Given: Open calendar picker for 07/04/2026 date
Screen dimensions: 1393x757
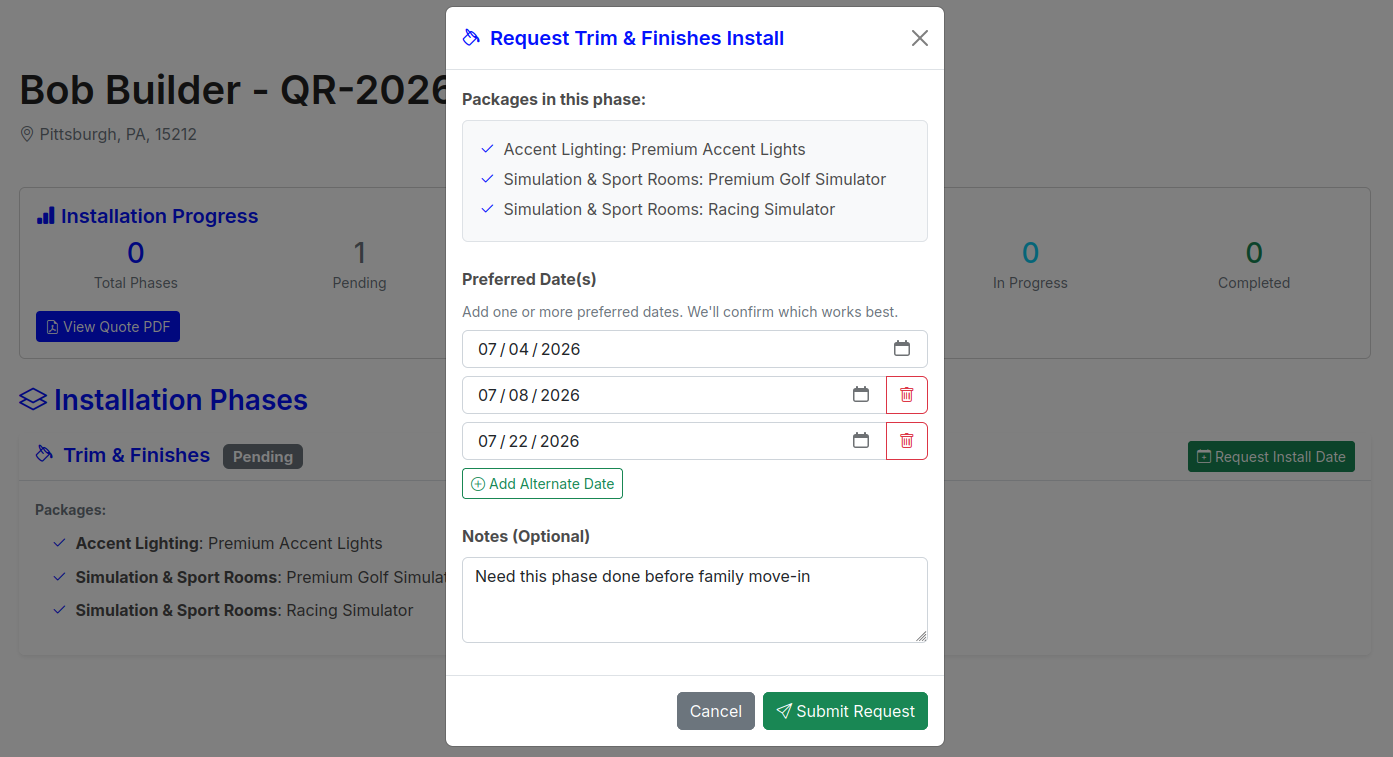Looking at the screenshot, I should (901, 349).
